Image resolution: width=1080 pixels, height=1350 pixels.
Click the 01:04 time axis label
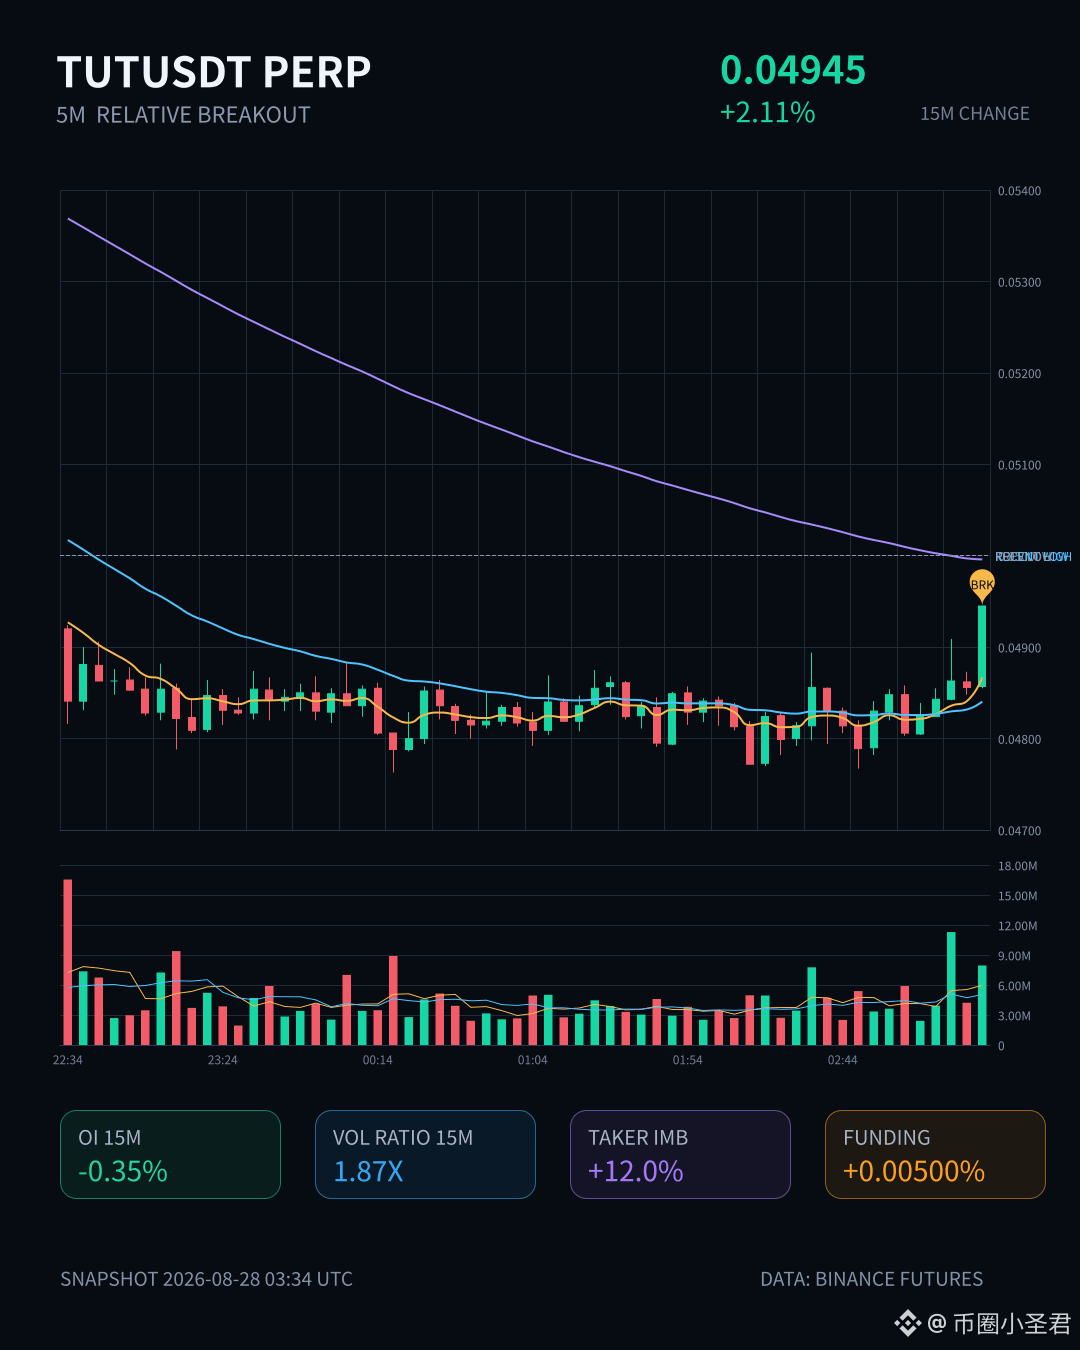coord(533,1060)
